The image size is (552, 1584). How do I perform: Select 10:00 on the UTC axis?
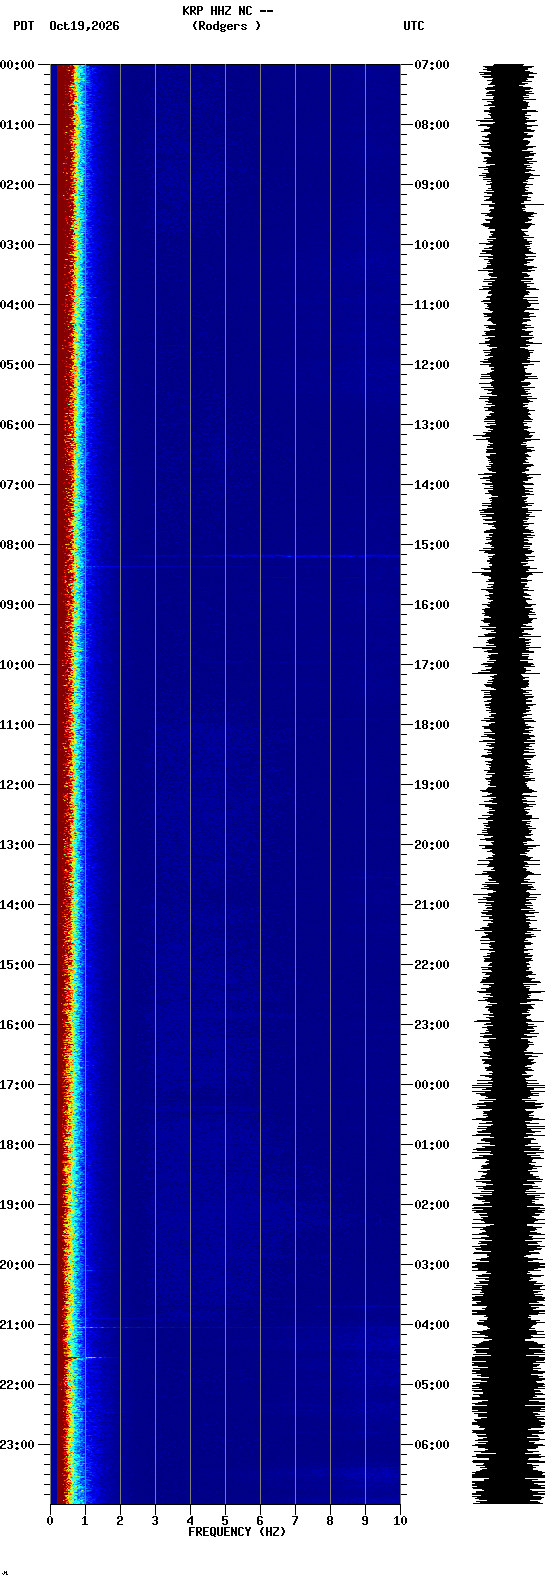tap(432, 245)
